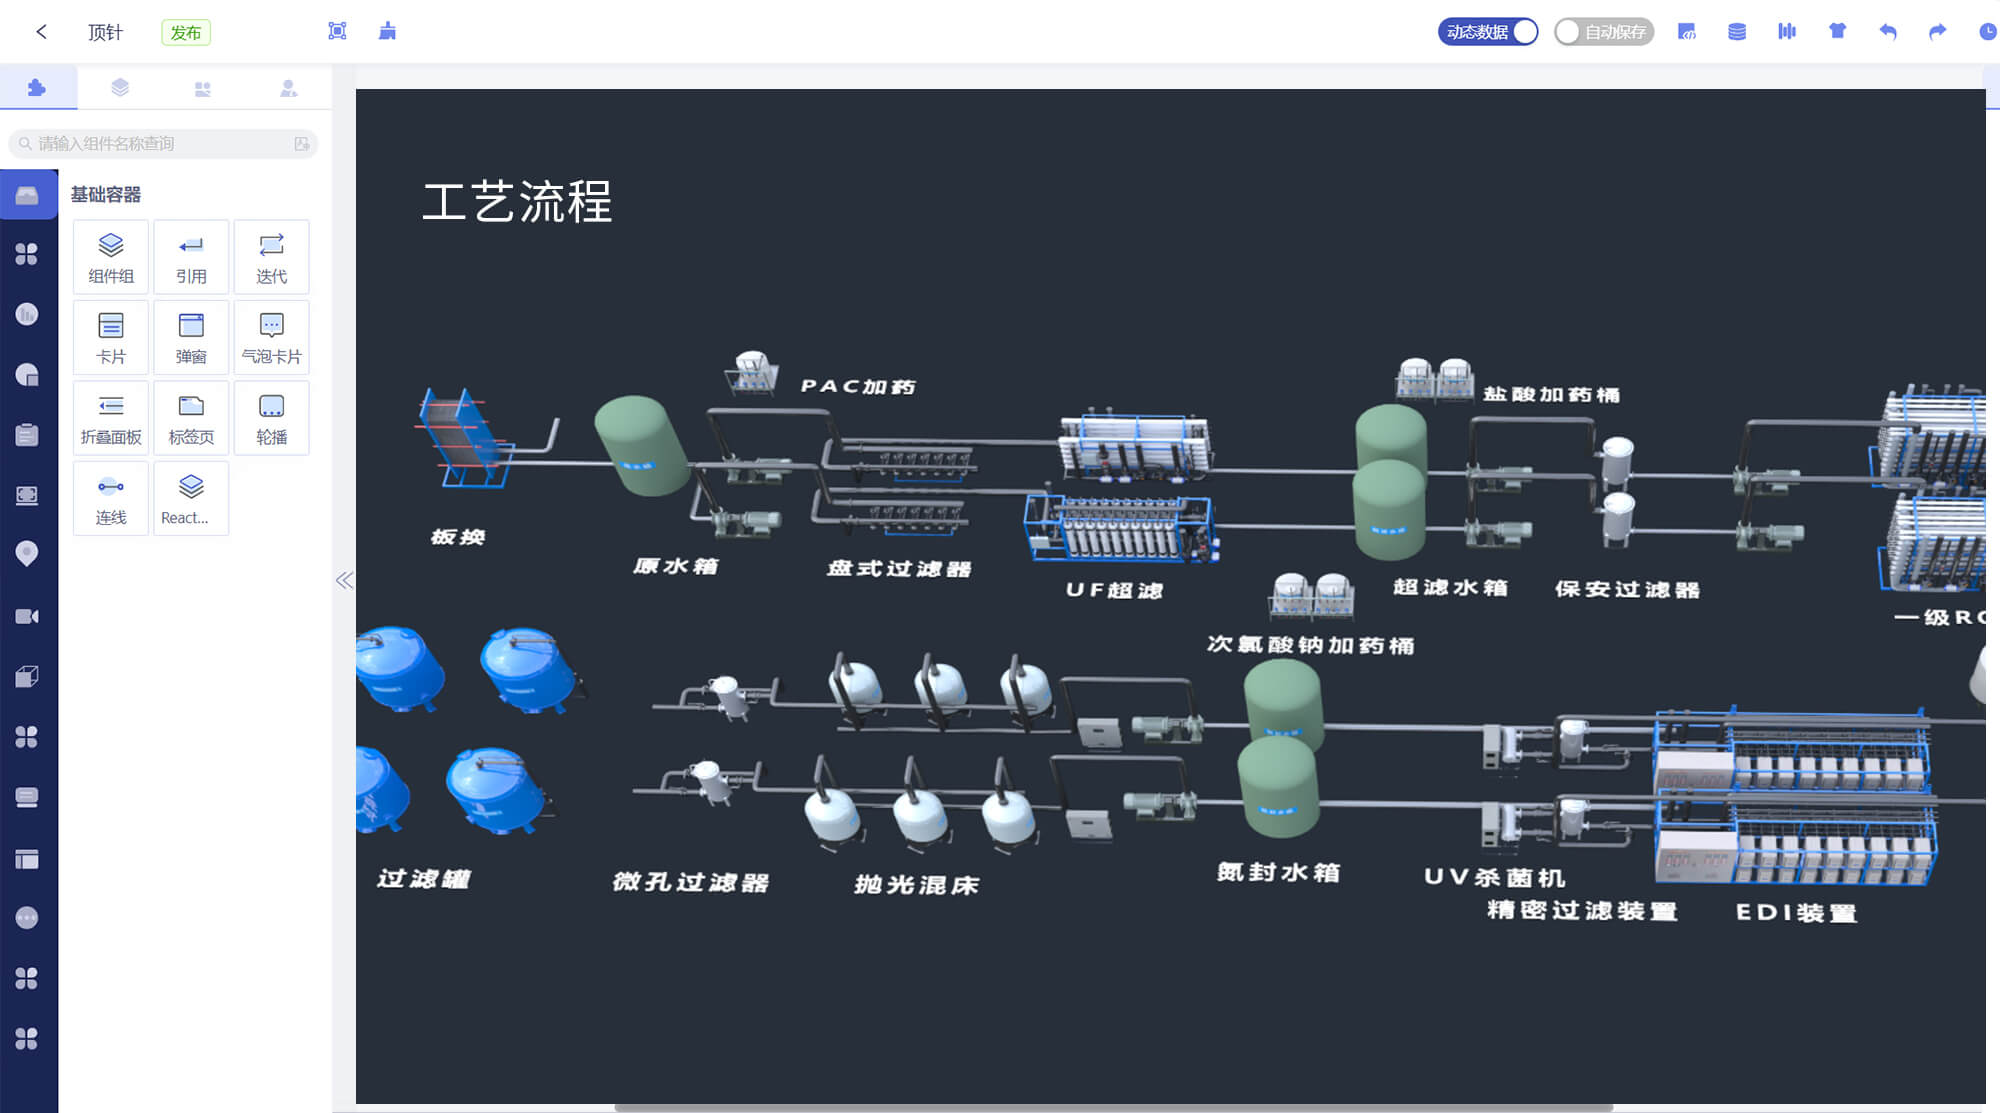
Task: Click the 发布 publish button
Action: click(x=186, y=32)
